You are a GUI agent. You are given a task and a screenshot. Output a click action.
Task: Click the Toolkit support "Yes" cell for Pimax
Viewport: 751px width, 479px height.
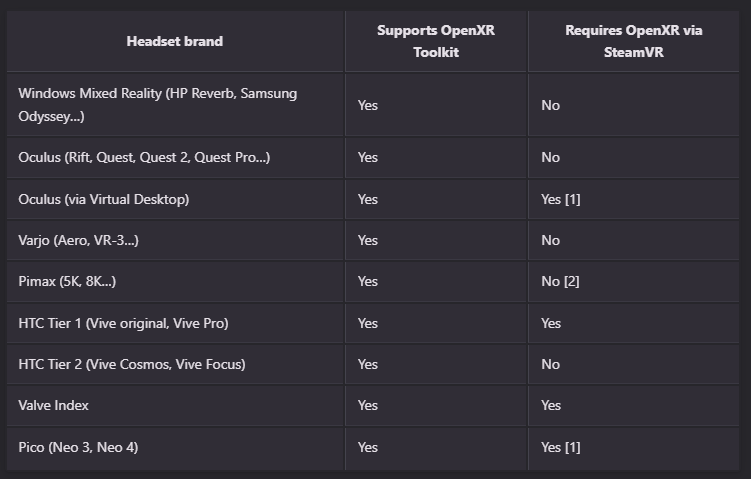coord(368,281)
